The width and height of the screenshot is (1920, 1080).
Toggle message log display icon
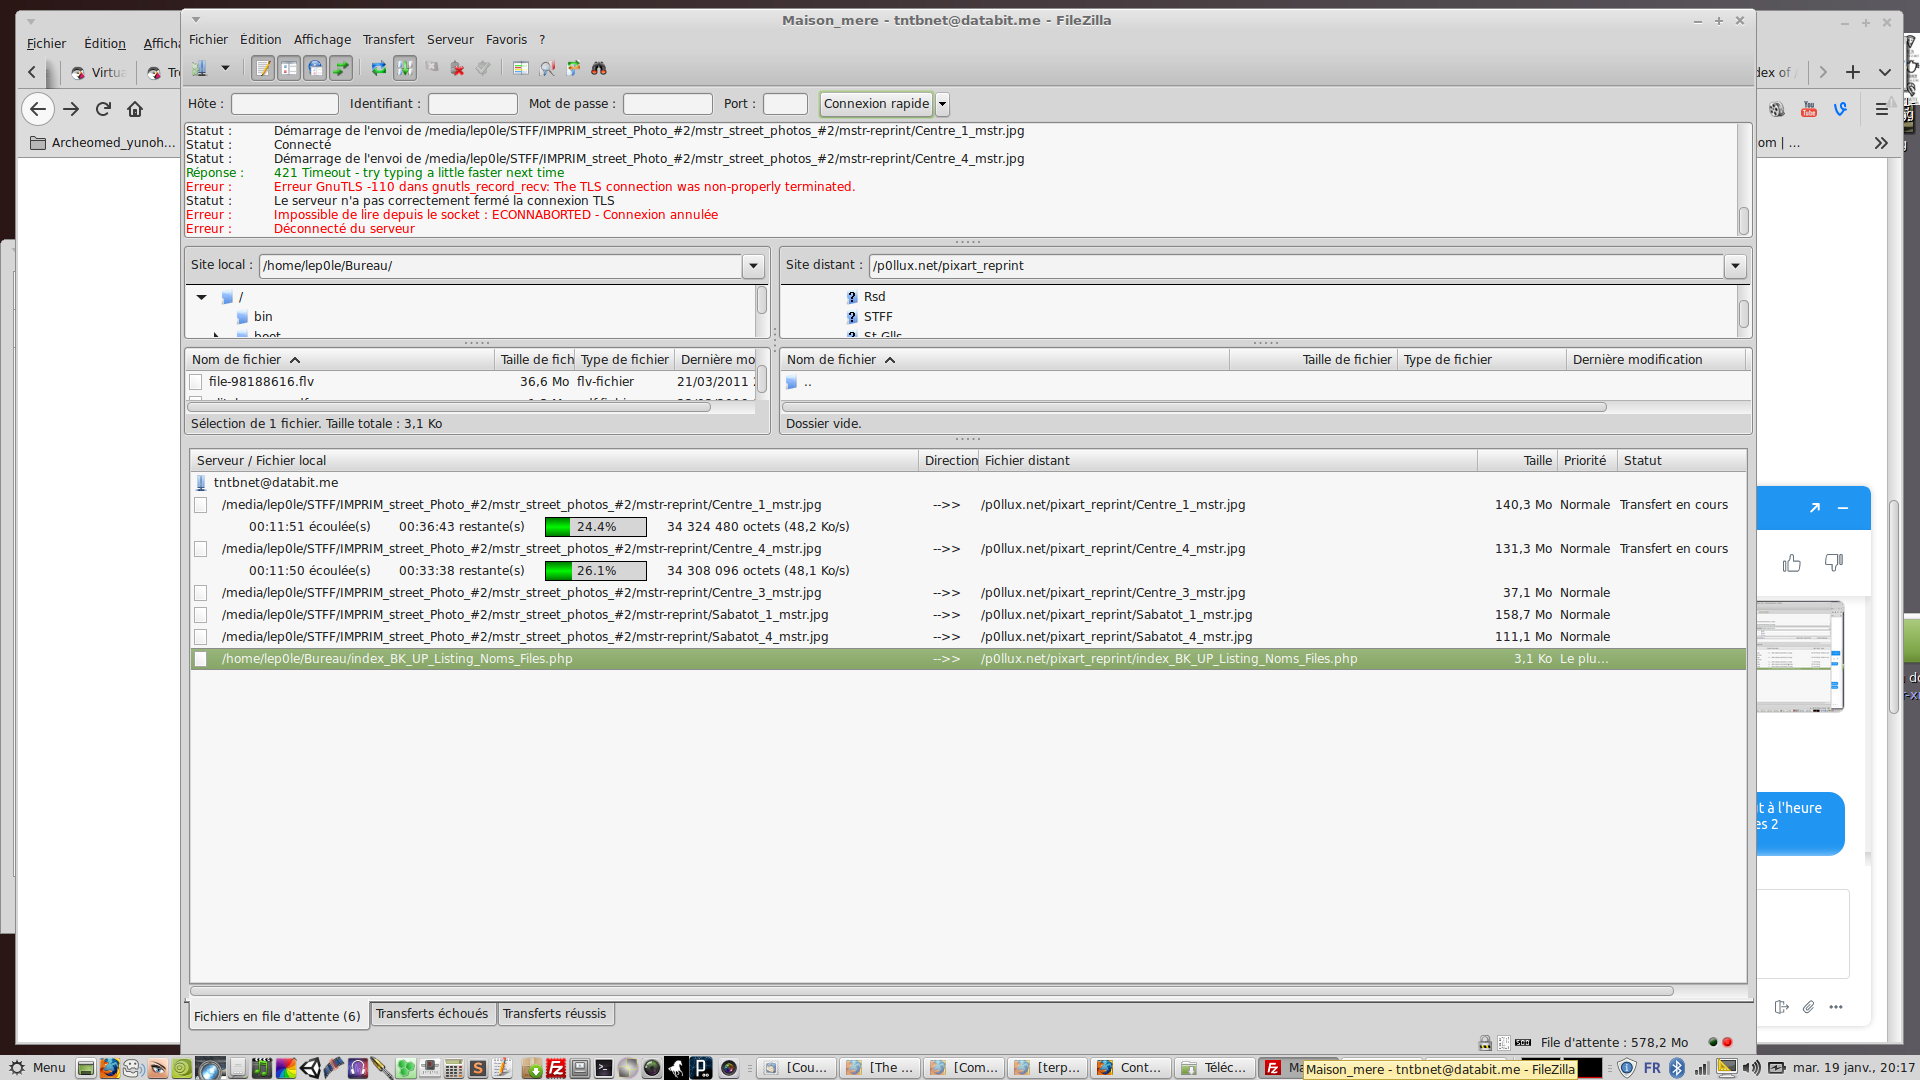coord(263,68)
